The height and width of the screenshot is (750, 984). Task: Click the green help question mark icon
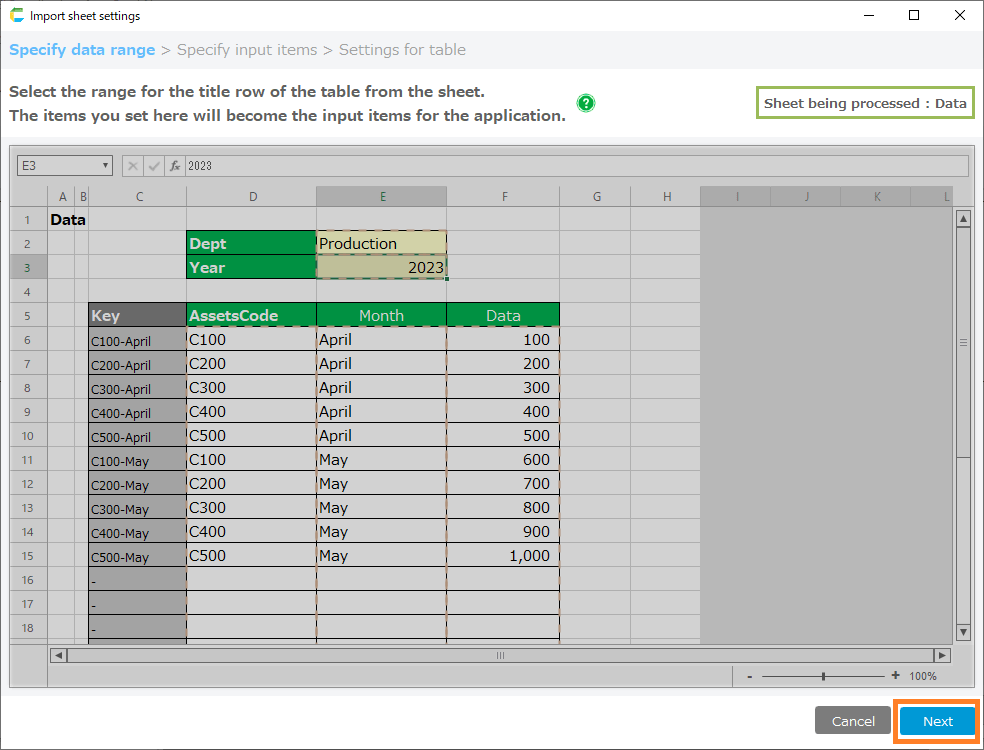[x=586, y=103]
